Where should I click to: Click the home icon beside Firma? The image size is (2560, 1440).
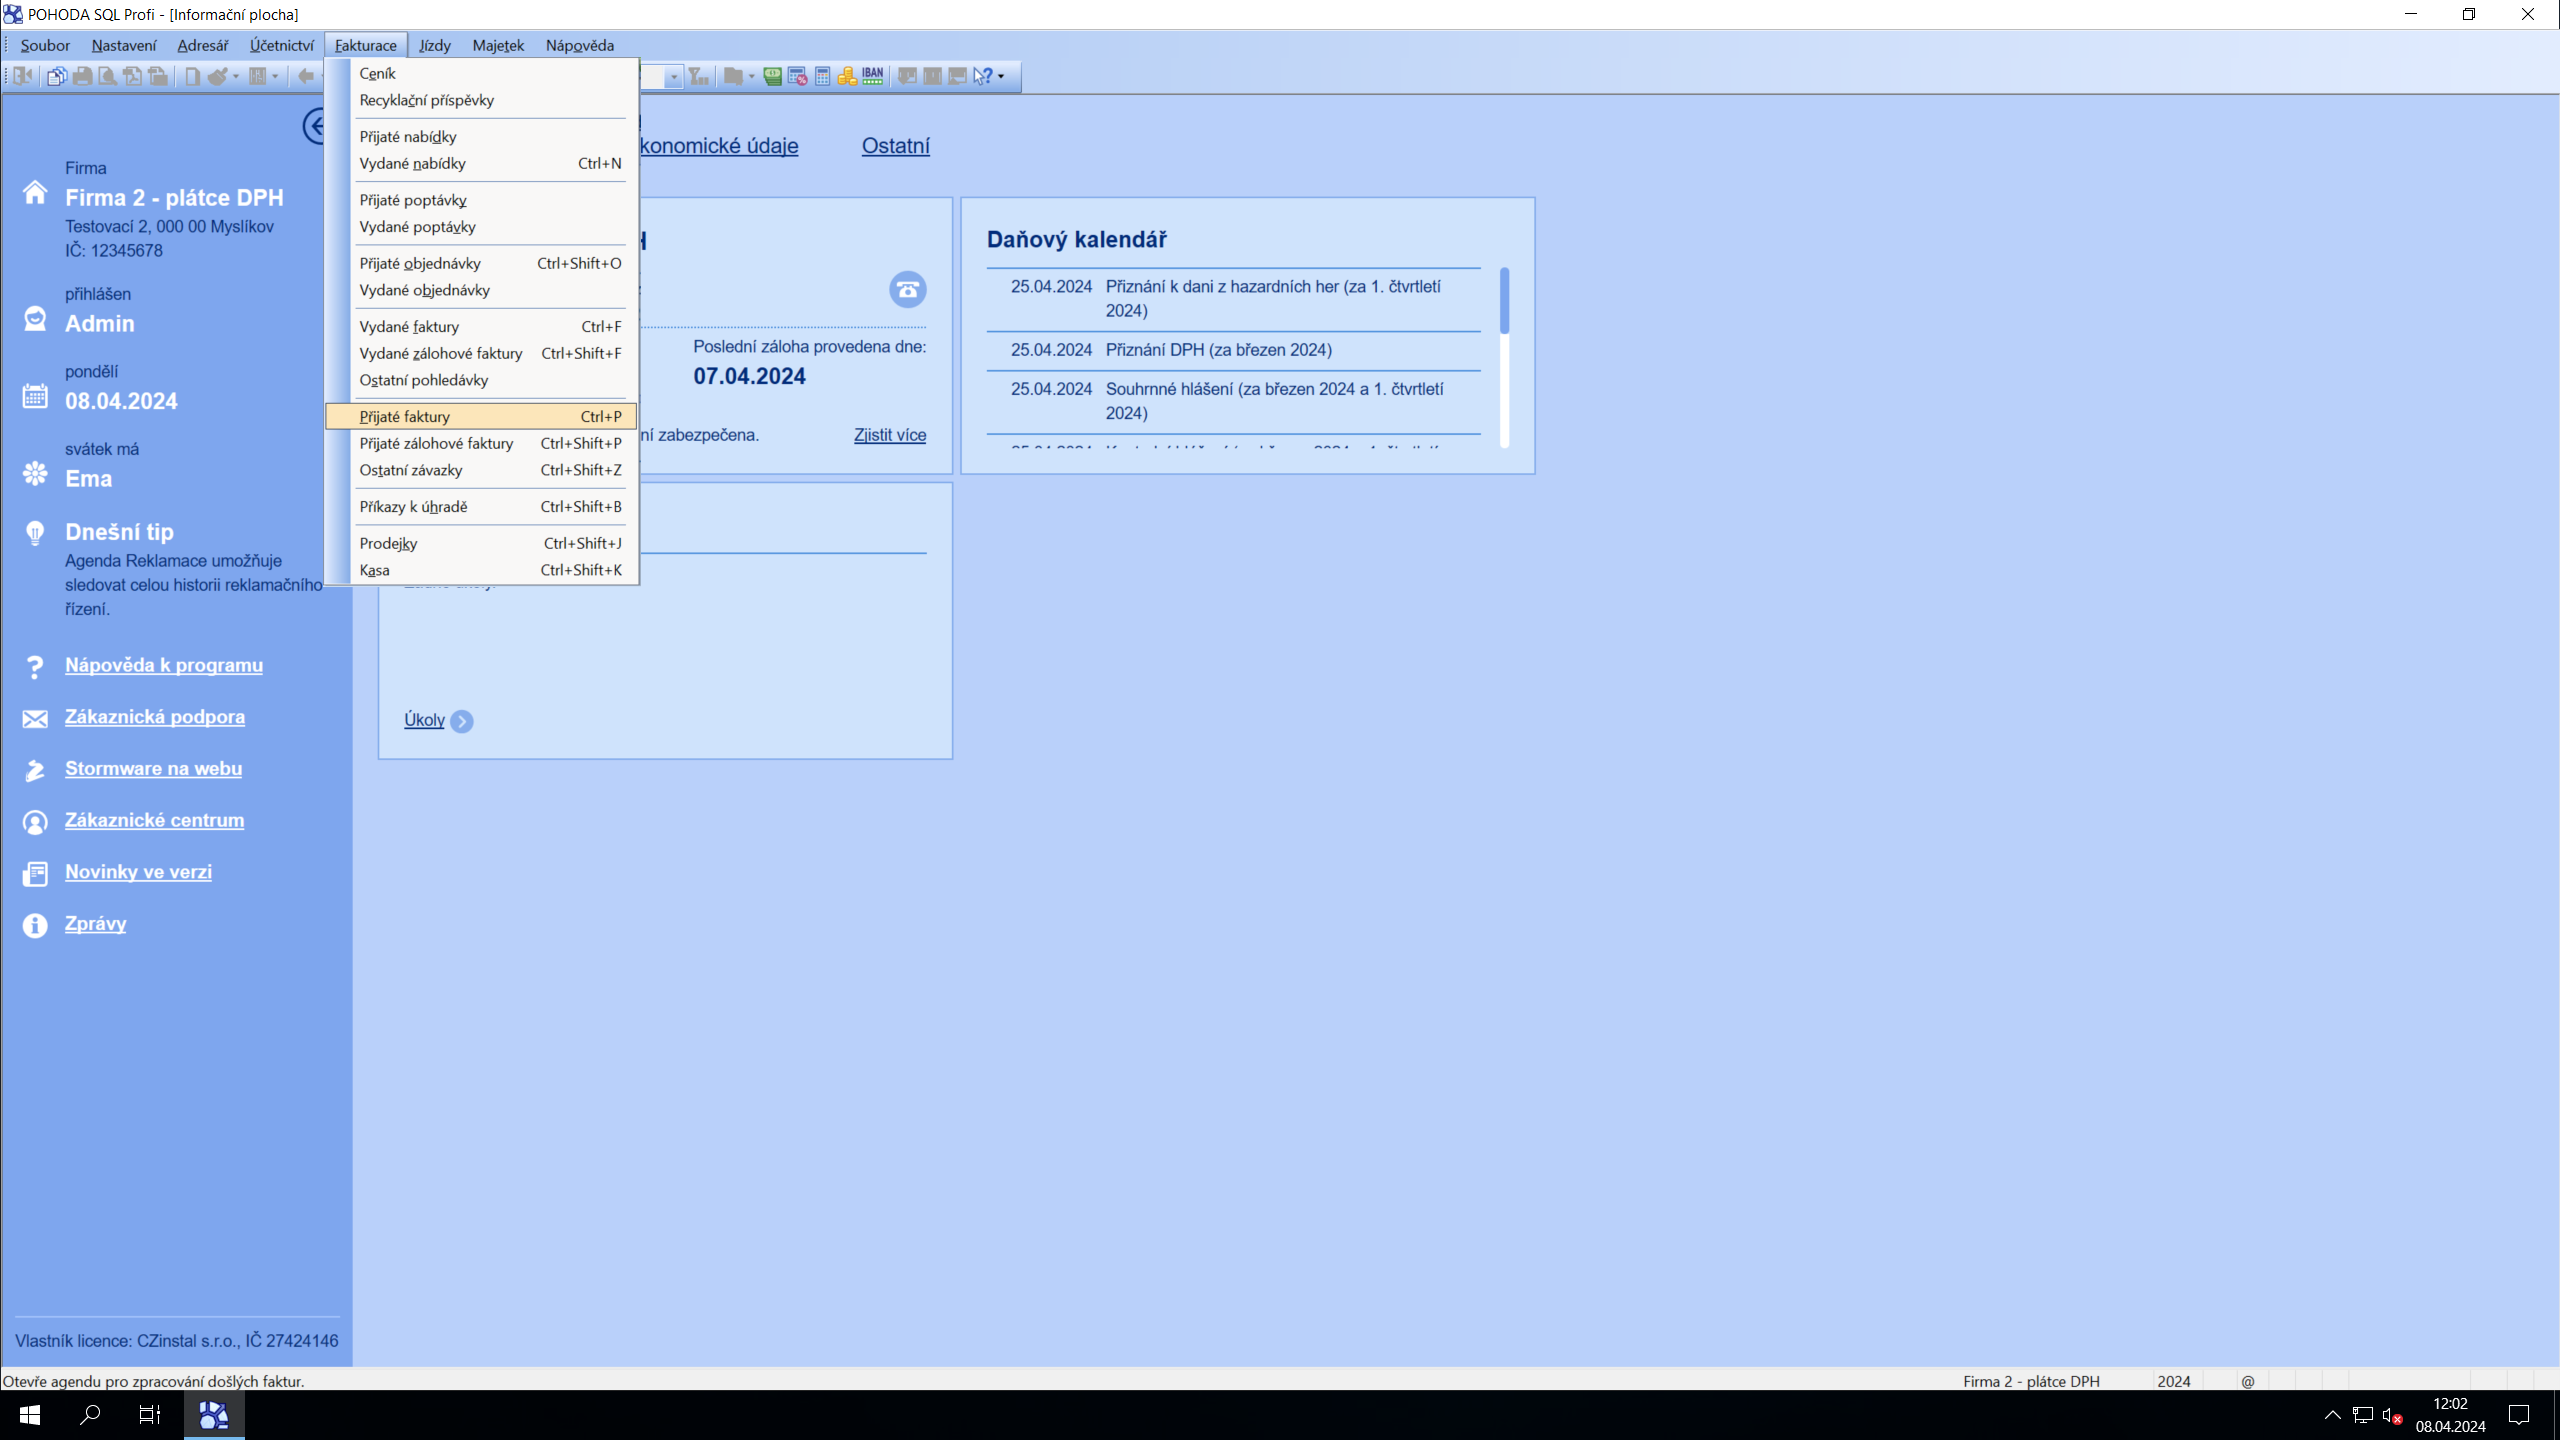coord(35,192)
